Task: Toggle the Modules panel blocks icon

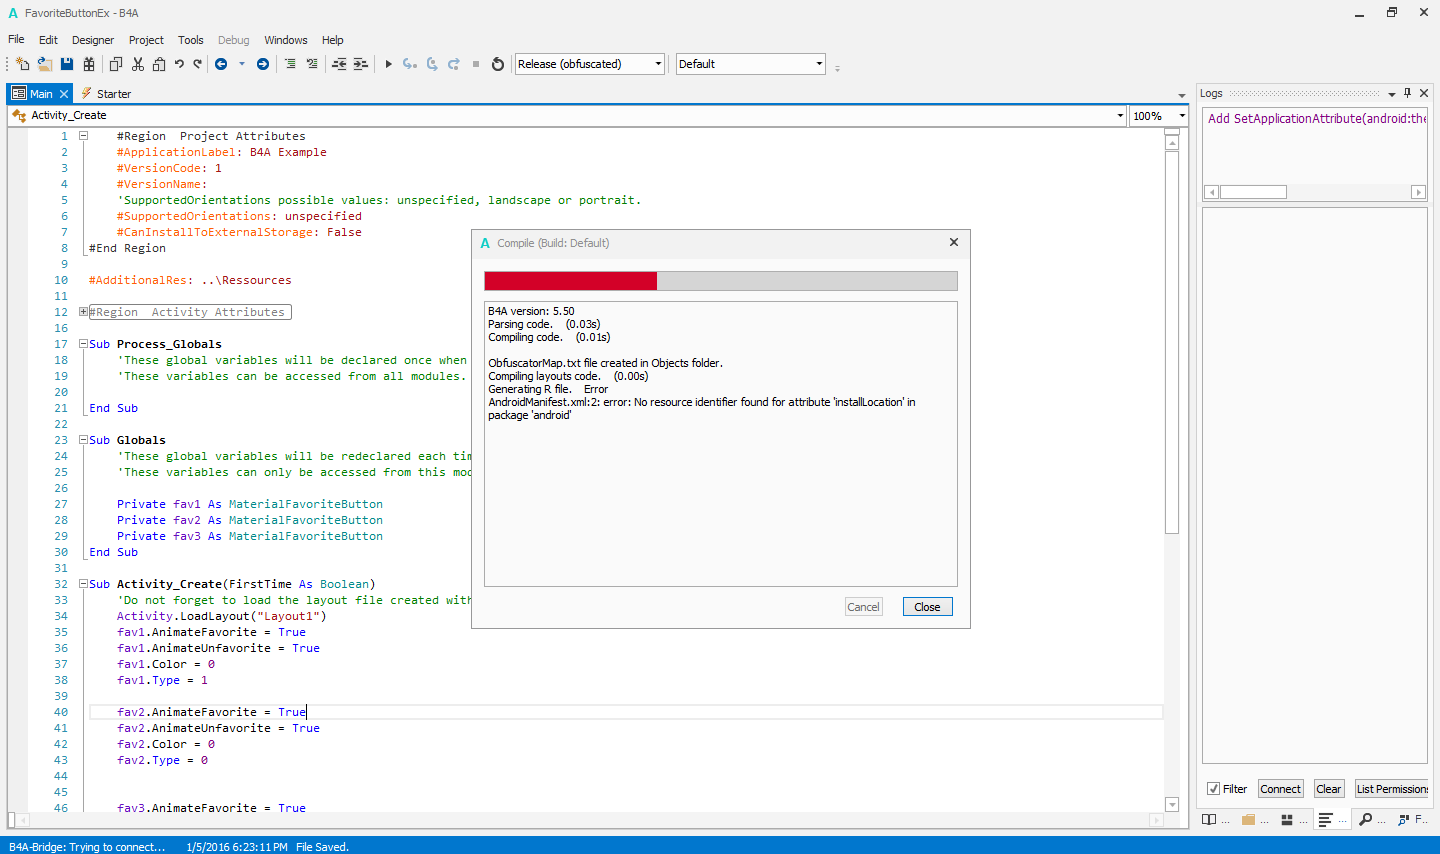Action: point(1287,819)
